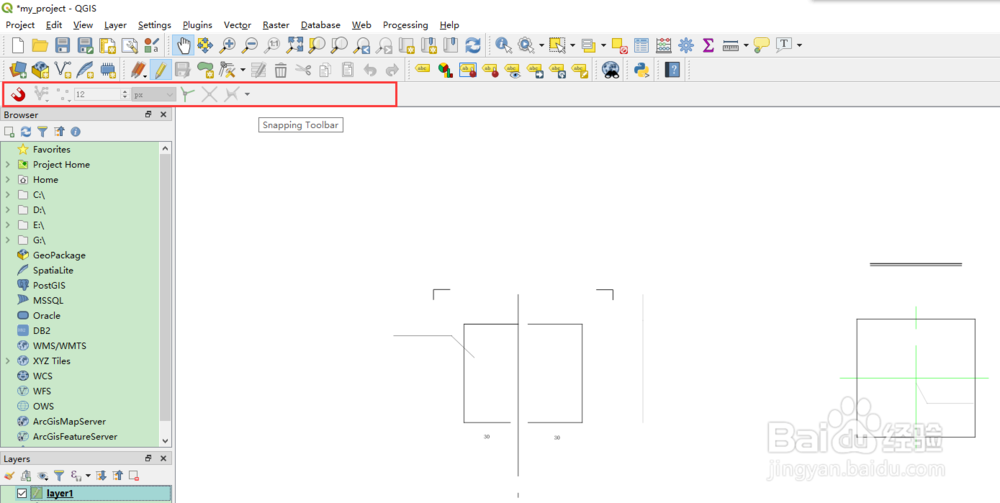Expand the XYZ Tiles node

7,361
